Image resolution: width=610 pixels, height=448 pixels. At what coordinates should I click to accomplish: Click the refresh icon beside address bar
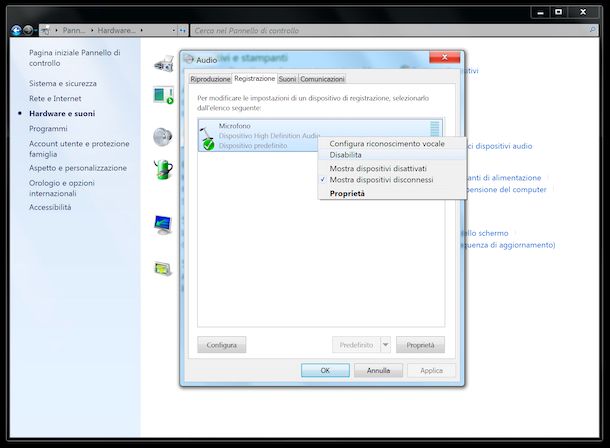click(182, 30)
